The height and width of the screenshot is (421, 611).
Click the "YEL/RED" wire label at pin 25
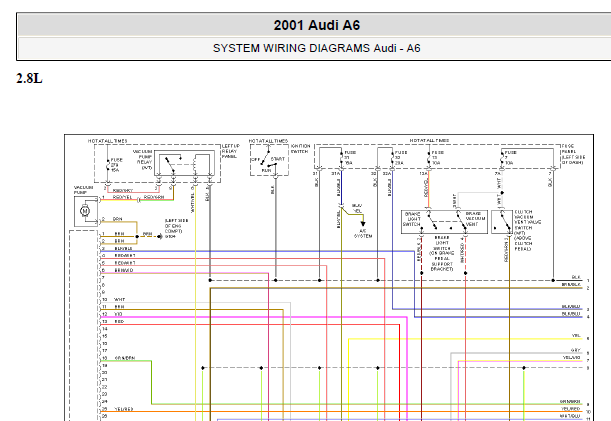pyautogui.click(x=124, y=409)
